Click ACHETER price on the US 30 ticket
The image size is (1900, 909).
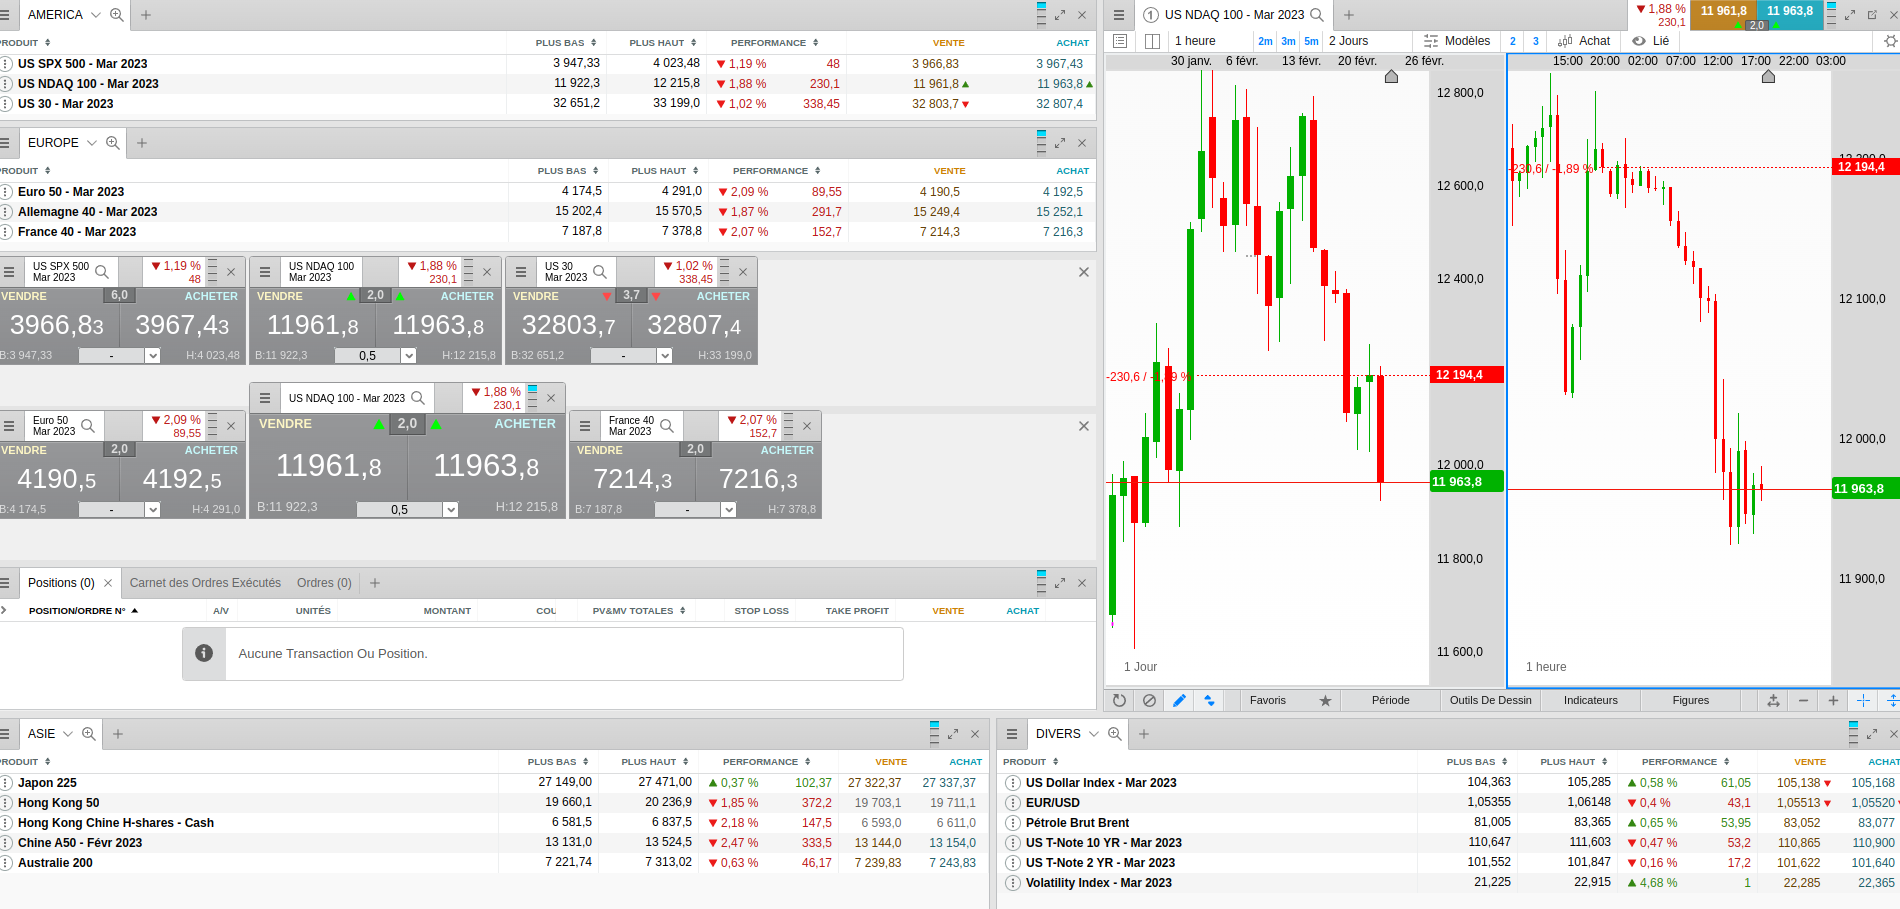tap(694, 325)
